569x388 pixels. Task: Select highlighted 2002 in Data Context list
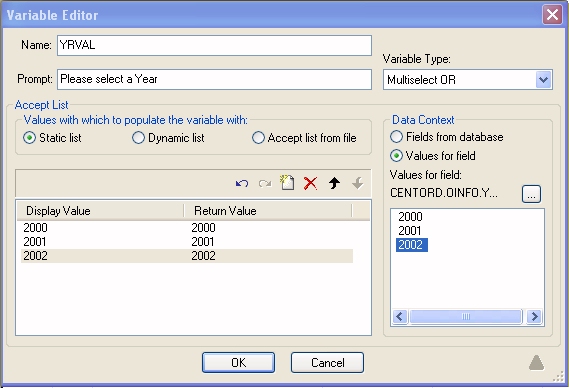click(412, 245)
